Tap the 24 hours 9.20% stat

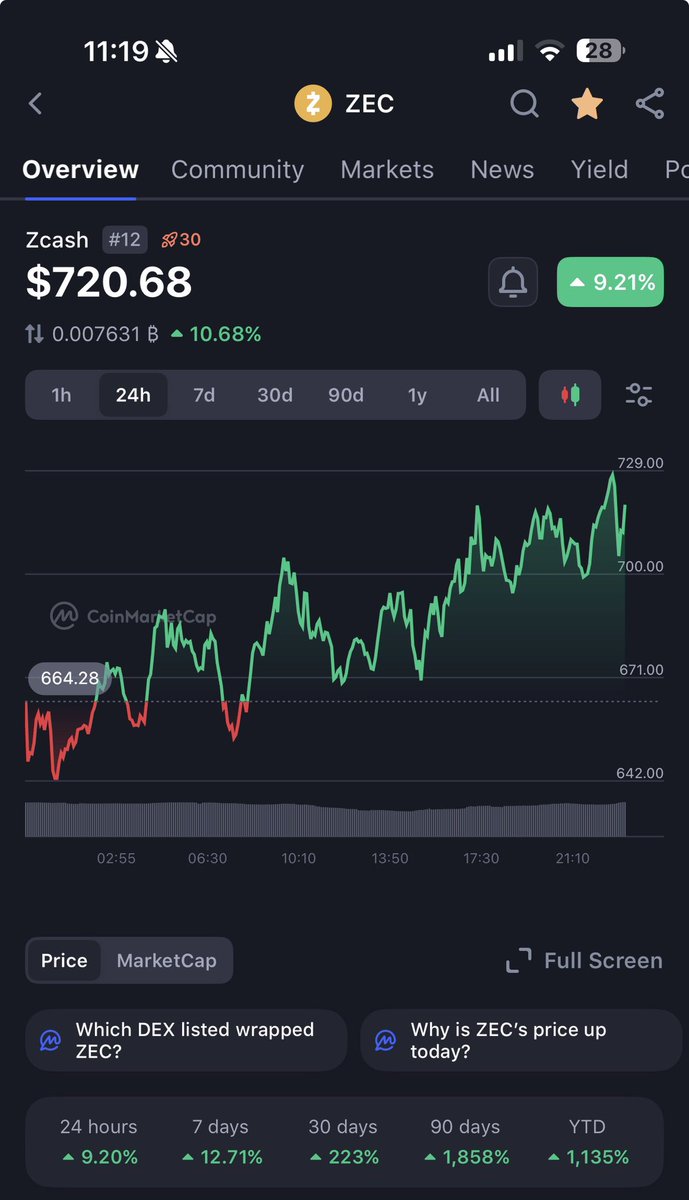(99, 1142)
